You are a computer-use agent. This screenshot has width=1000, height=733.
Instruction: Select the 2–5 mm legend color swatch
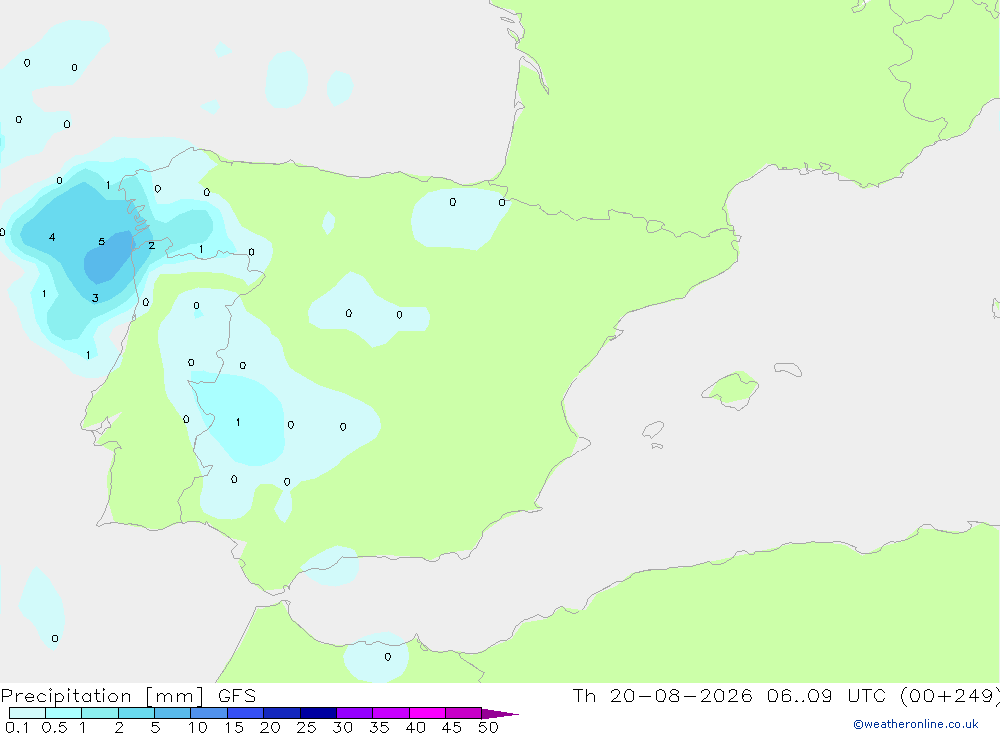(136, 713)
